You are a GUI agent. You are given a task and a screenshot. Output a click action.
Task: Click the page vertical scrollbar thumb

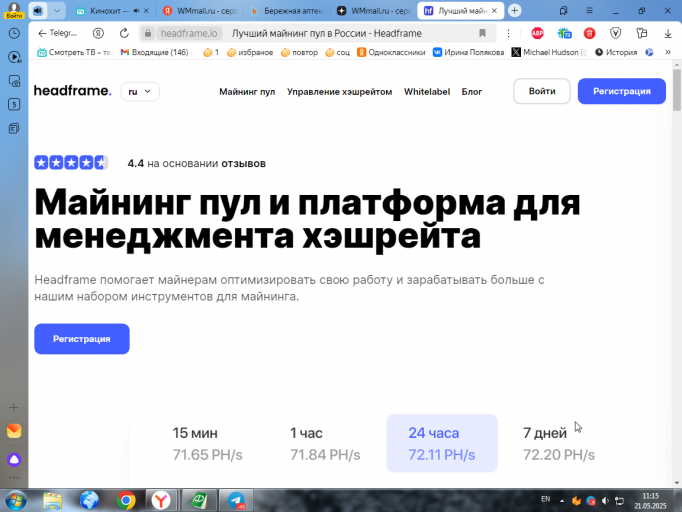click(x=677, y=89)
